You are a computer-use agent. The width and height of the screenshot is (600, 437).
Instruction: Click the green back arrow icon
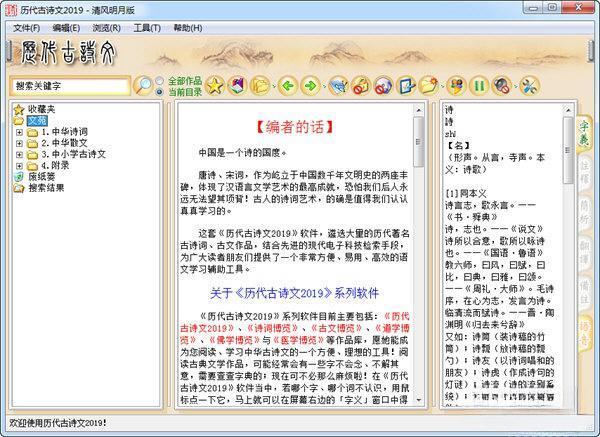(286, 86)
